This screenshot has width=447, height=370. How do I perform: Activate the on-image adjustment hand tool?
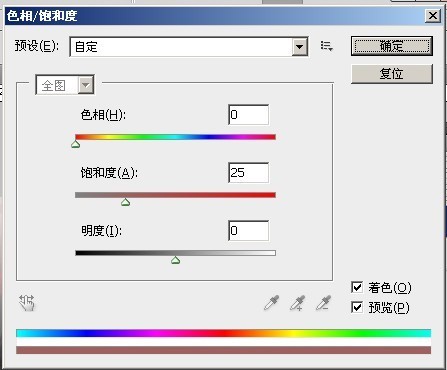click(26, 303)
